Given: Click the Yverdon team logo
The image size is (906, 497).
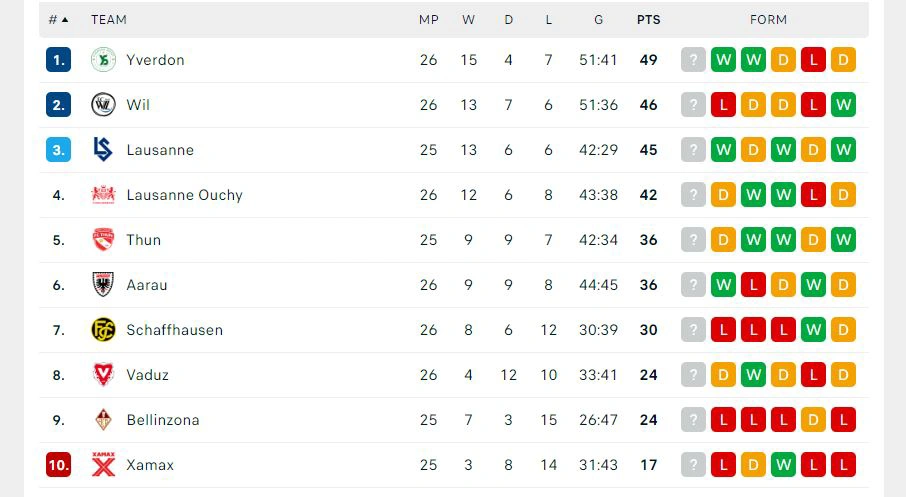Looking at the screenshot, I should pyautogui.click(x=103, y=60).
